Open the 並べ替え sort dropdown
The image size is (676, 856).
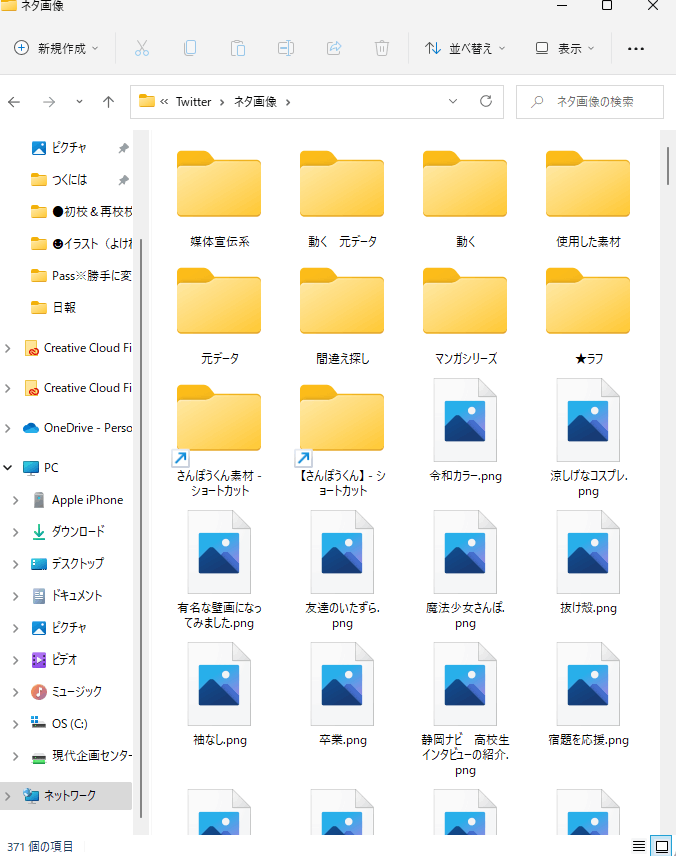coord(465,49)
